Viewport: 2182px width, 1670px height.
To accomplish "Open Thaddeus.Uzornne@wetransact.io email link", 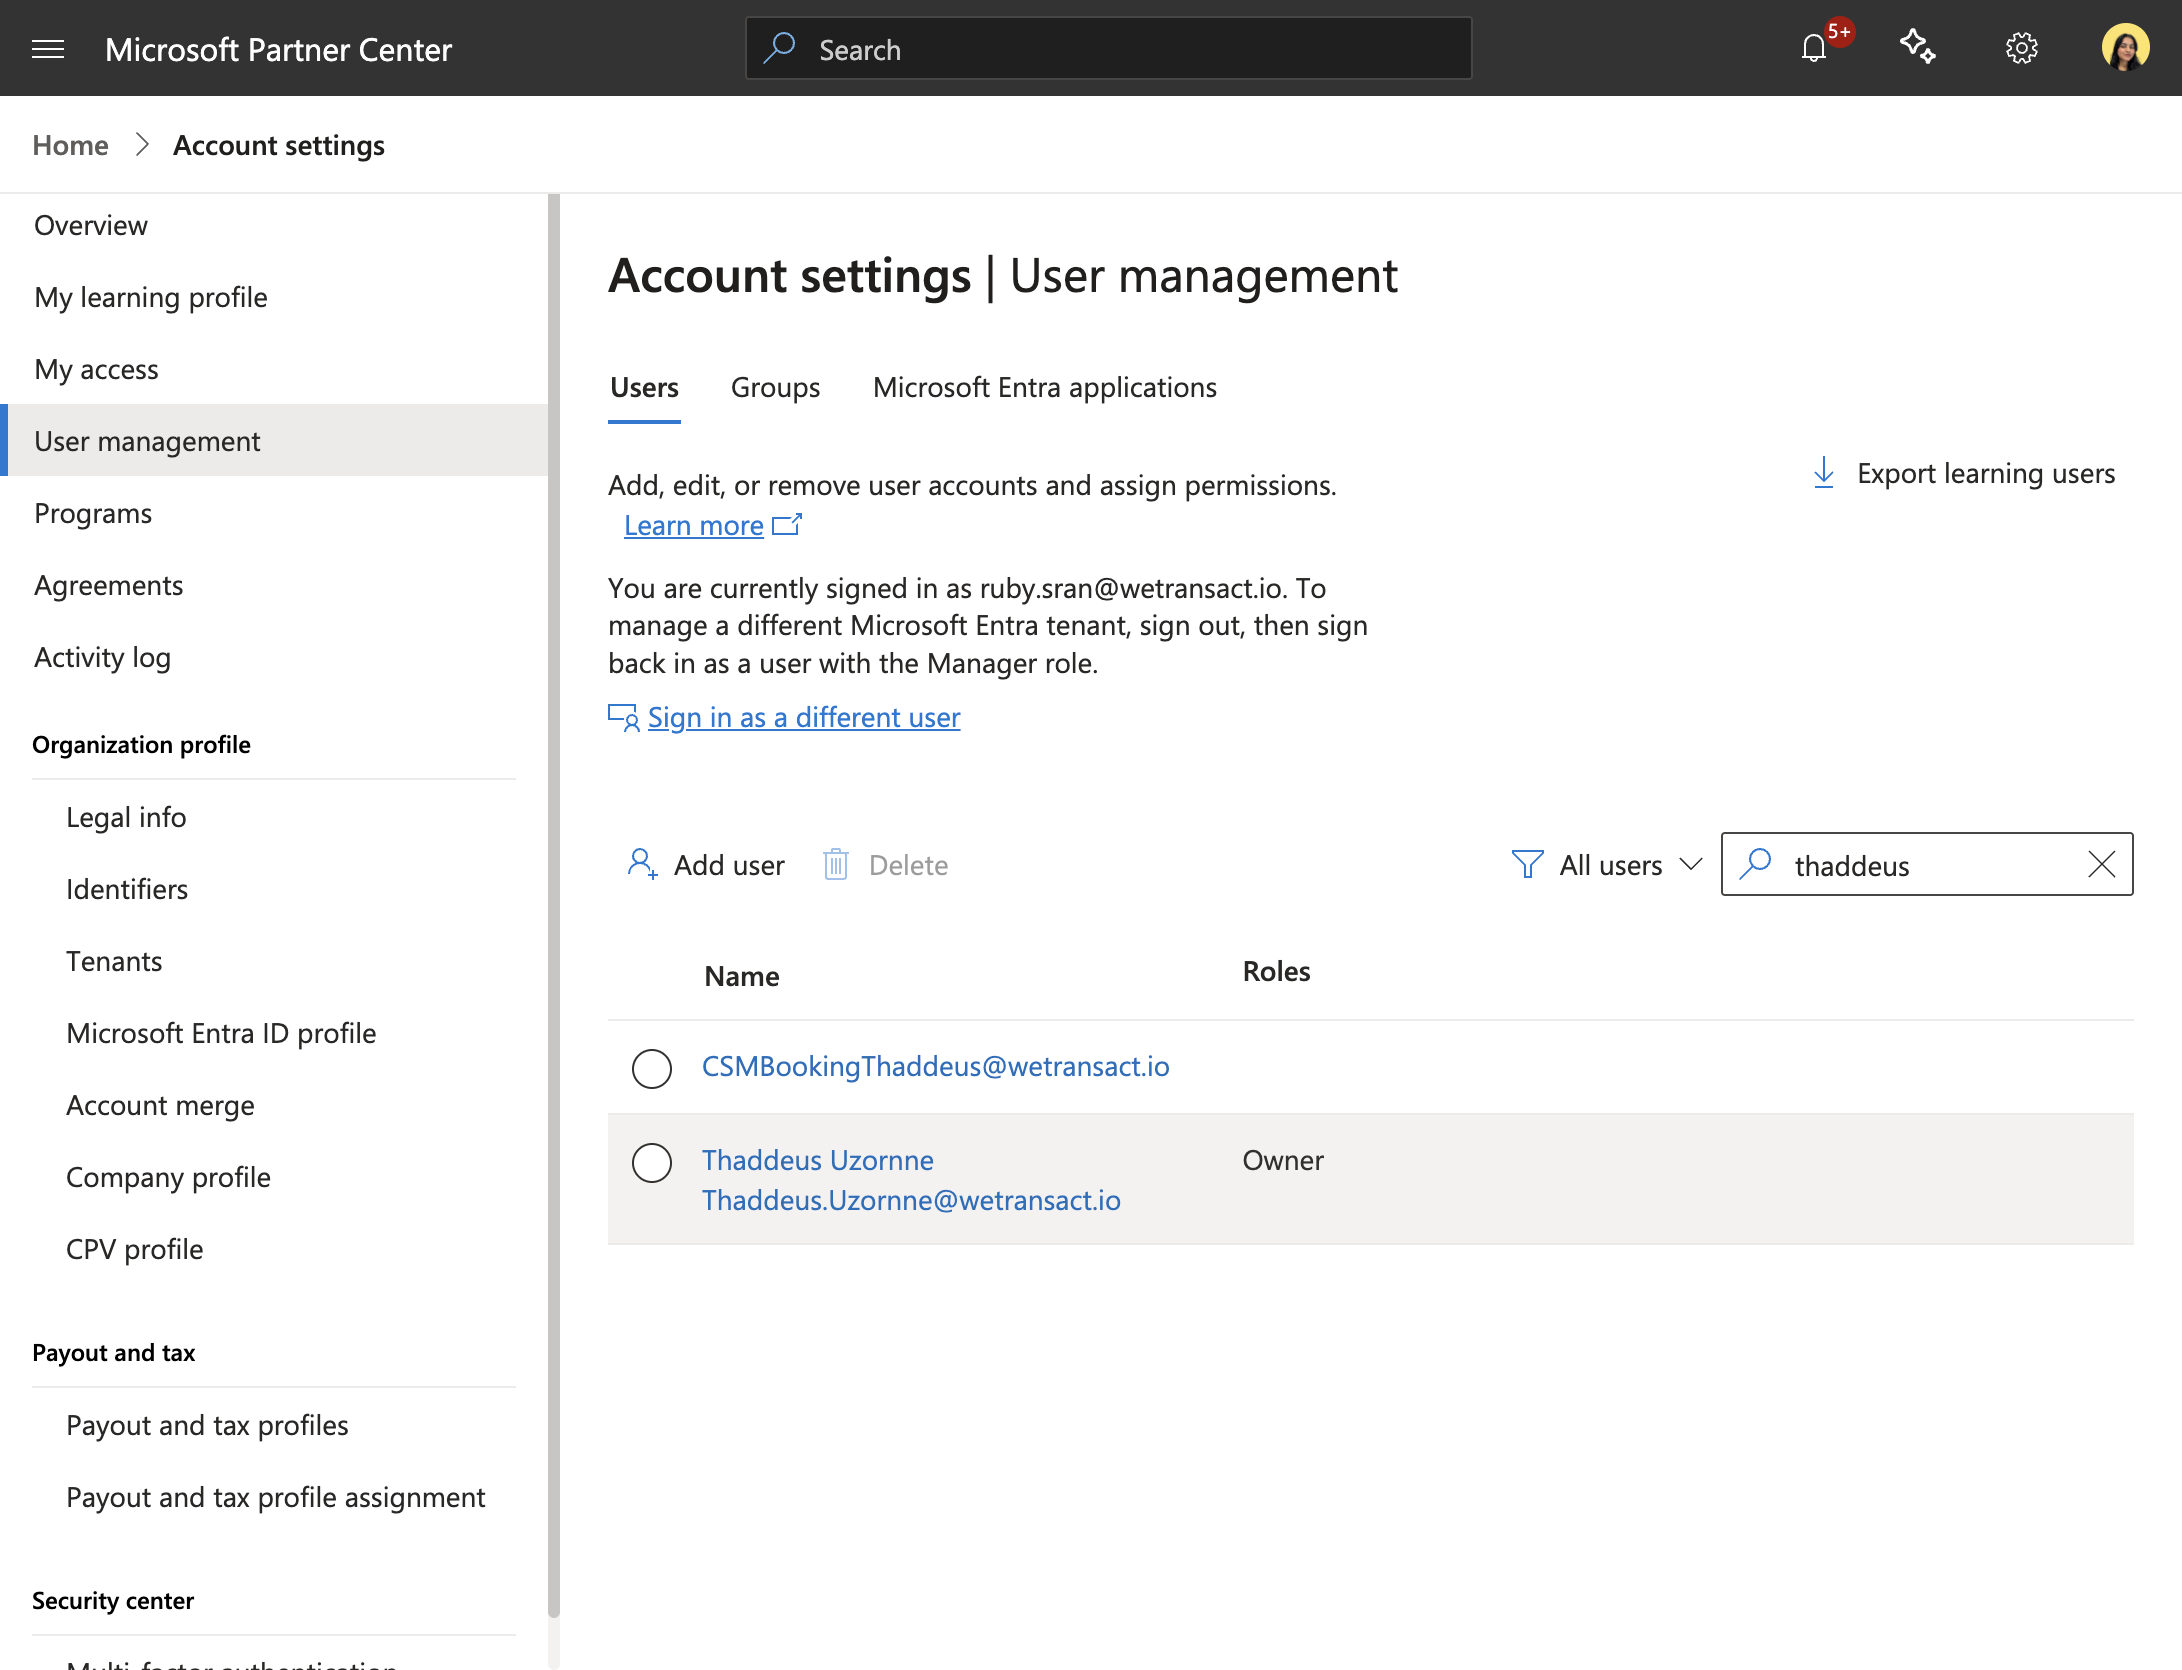I will [911, 1200].
